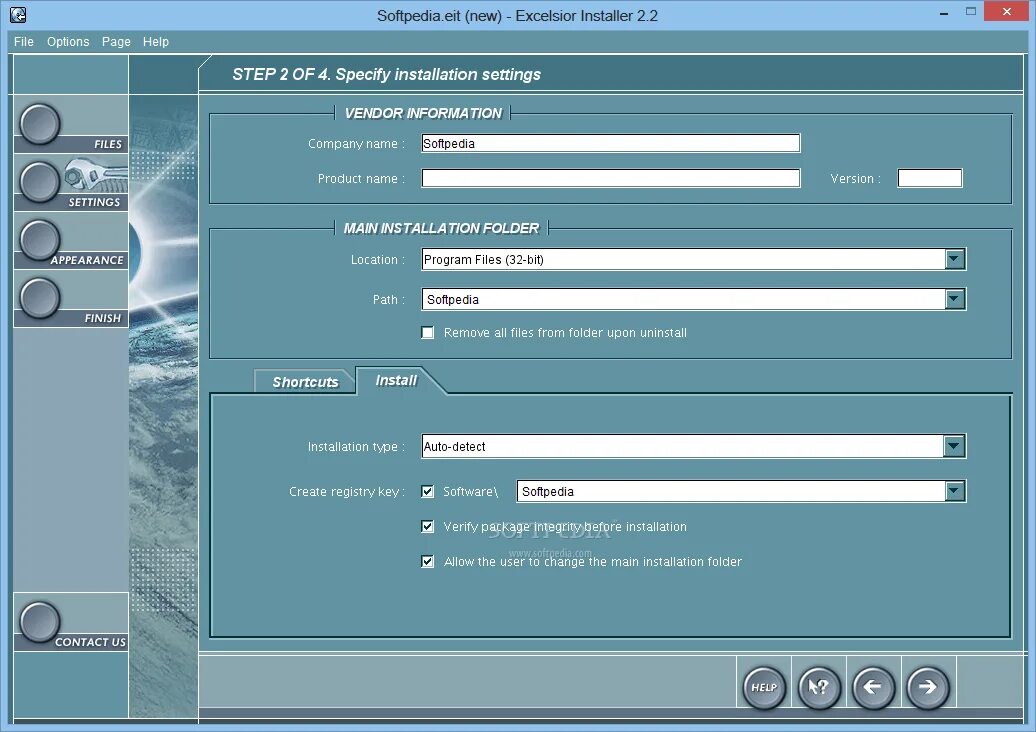Proceed with the right arrow button
The image size is (1036, 732).
[928, 687]
